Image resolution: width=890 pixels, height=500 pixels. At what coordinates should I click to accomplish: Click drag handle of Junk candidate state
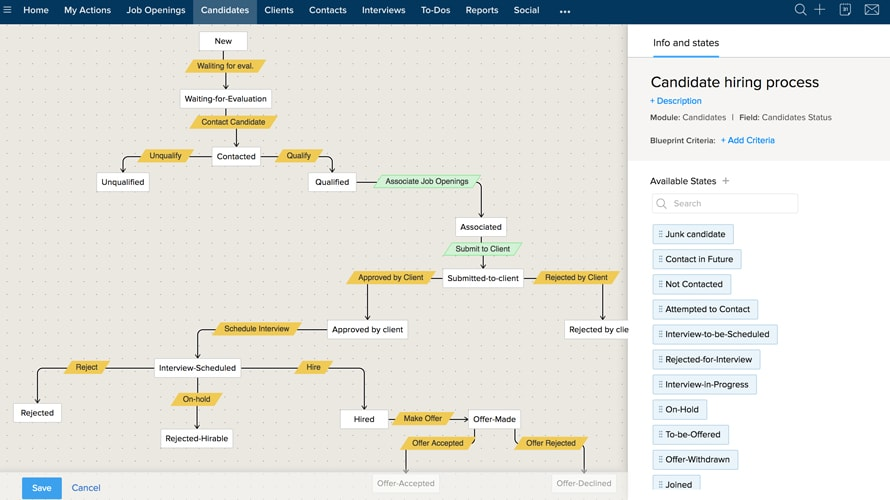coord(660,234)
